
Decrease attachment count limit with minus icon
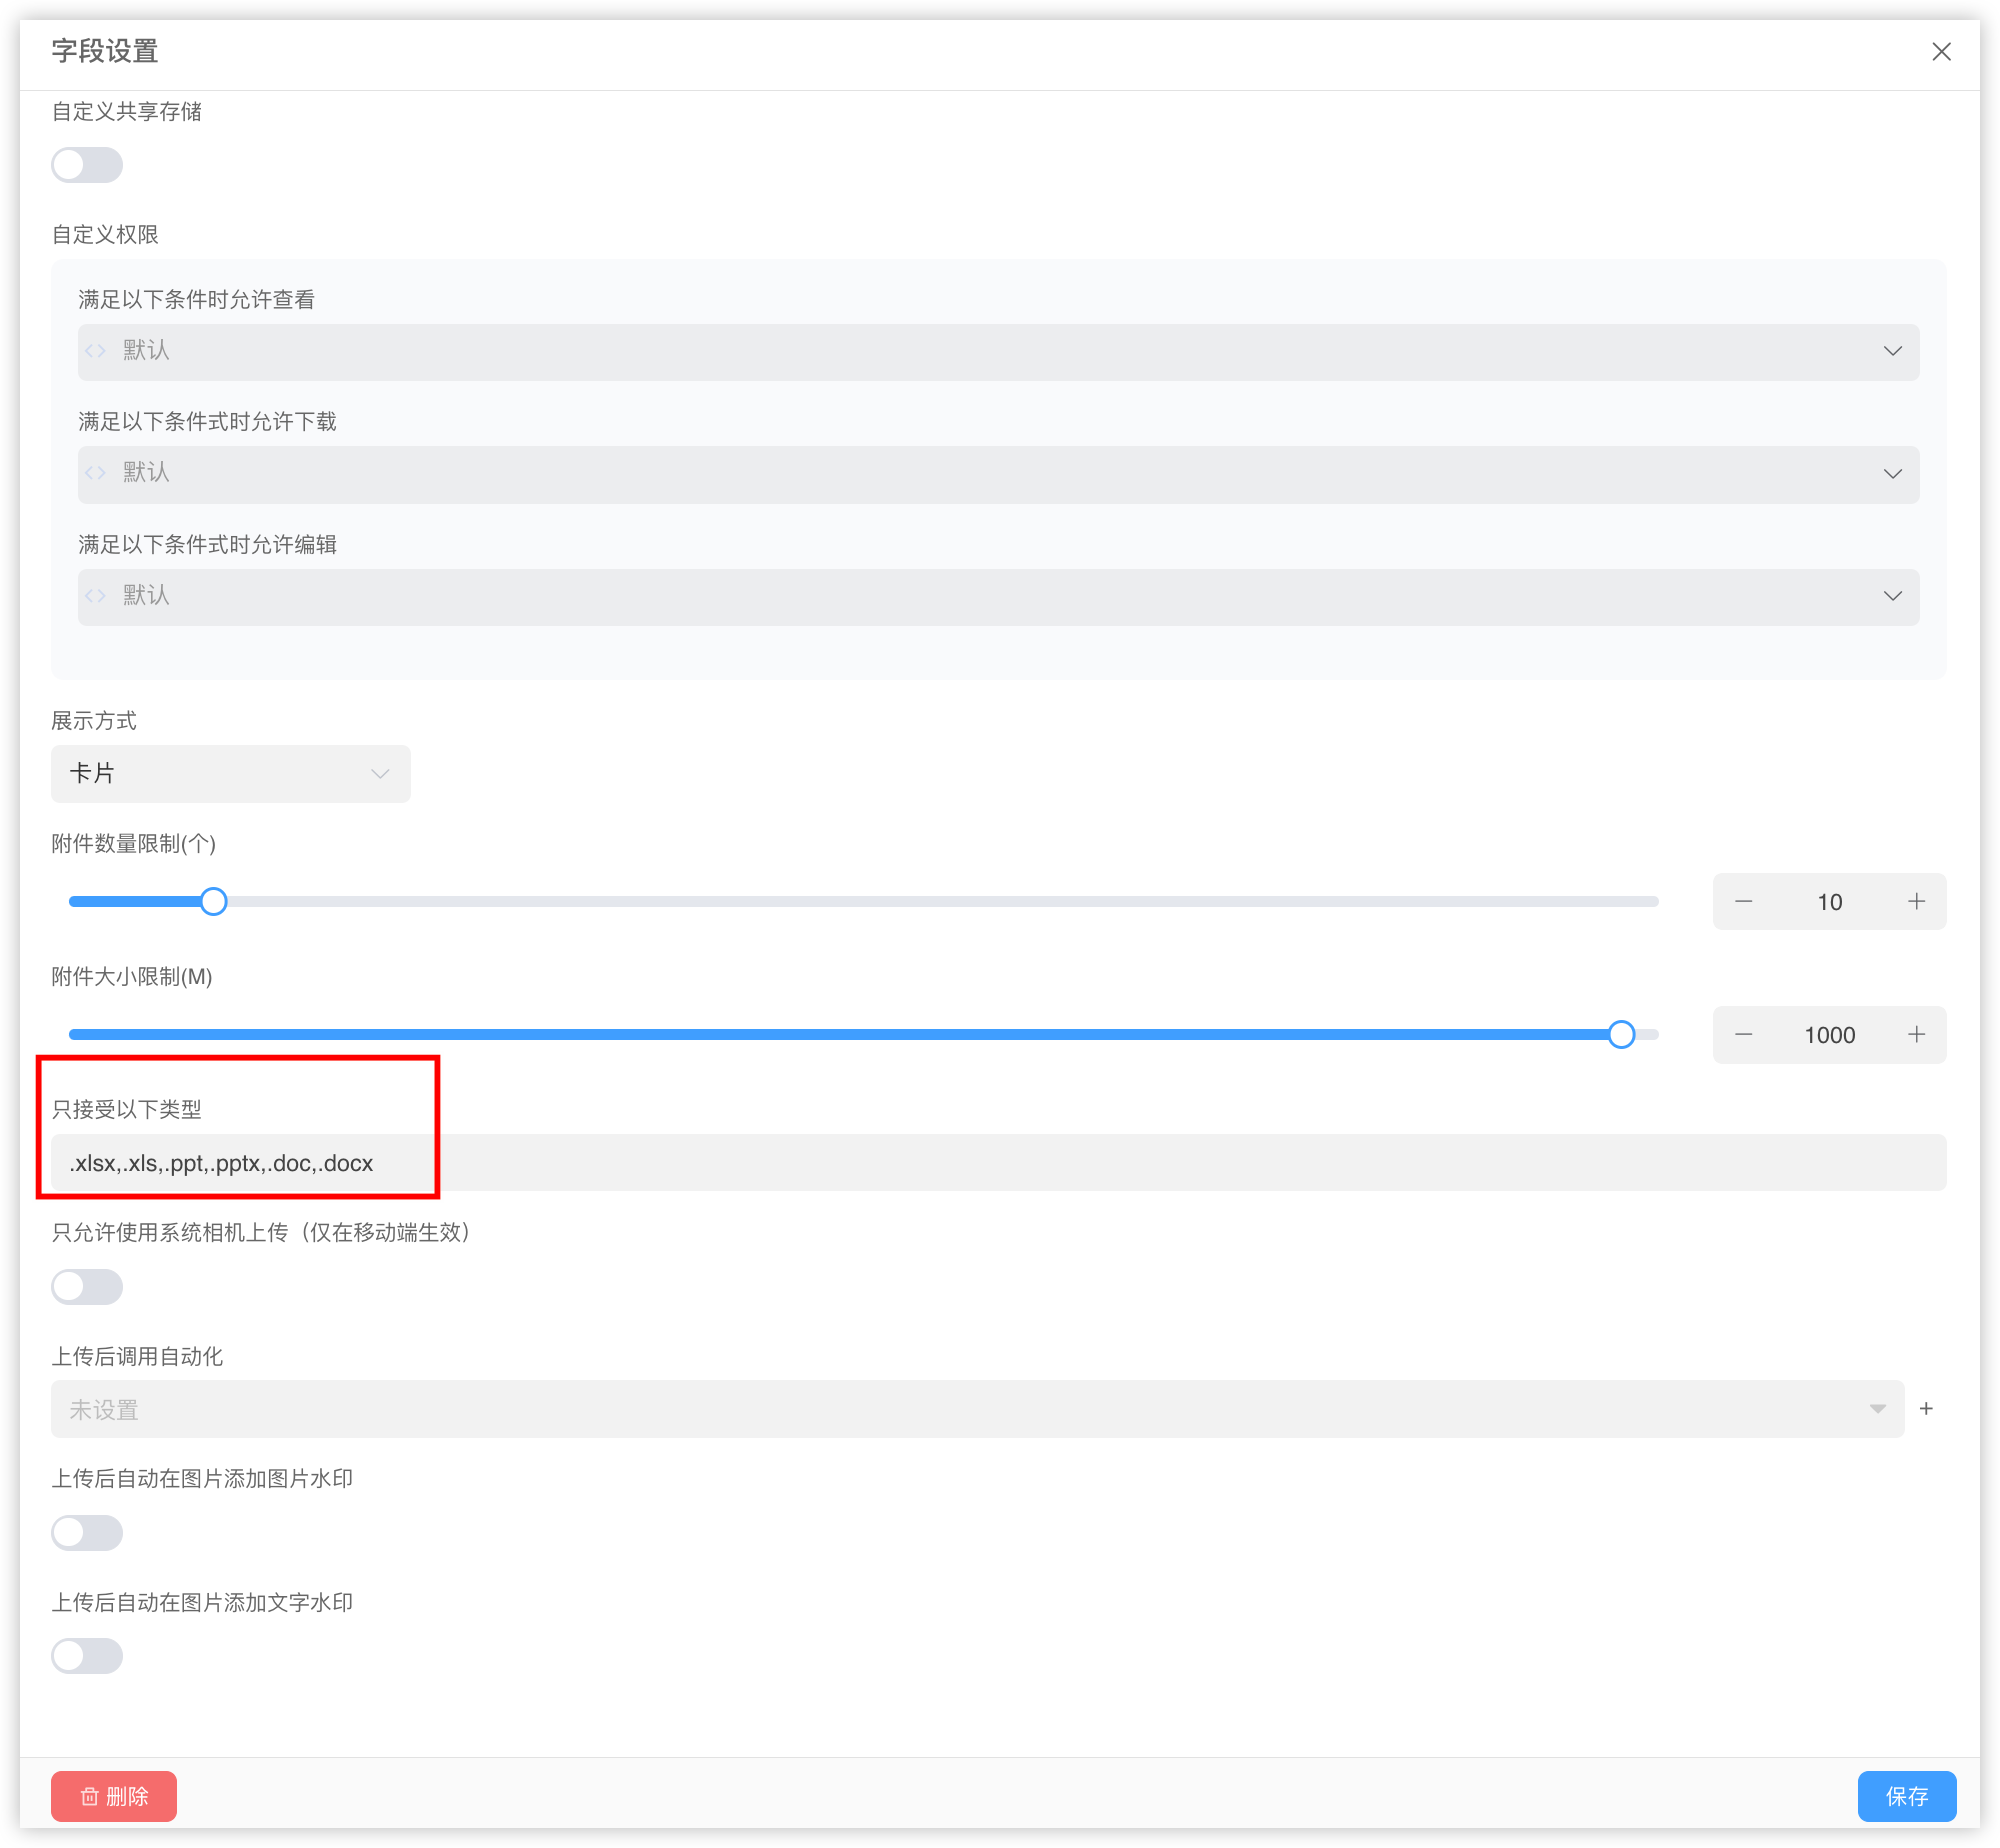click(x=1743, y=902)
